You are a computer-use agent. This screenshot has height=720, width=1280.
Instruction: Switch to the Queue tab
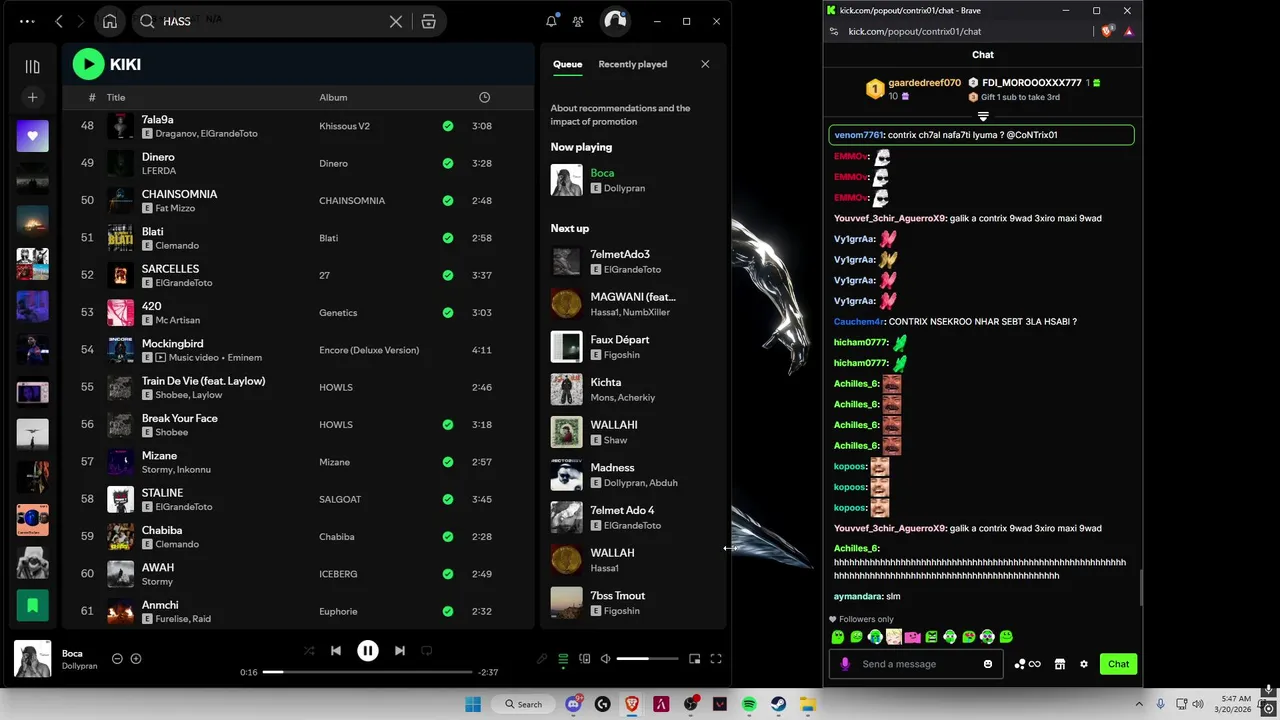(567, 64)
